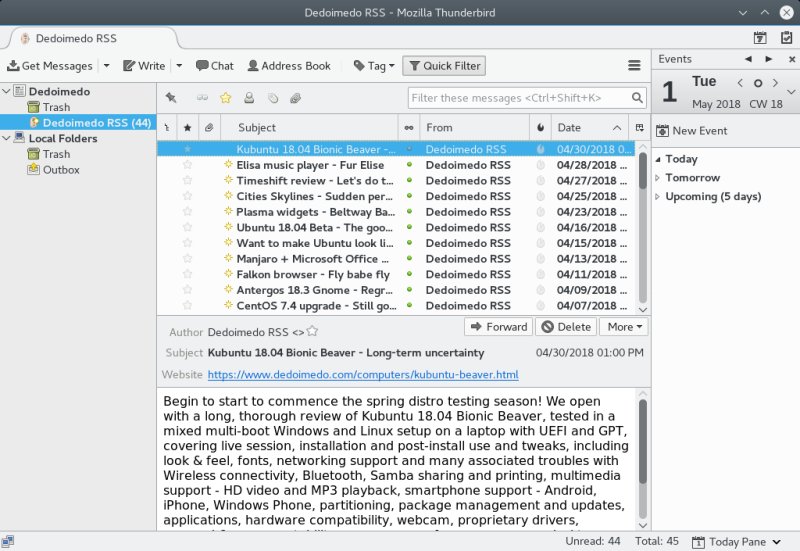Click the online status icon in the status bar
Image resolution: width=800 pixels, height=551 pixels.
point(8,541)
